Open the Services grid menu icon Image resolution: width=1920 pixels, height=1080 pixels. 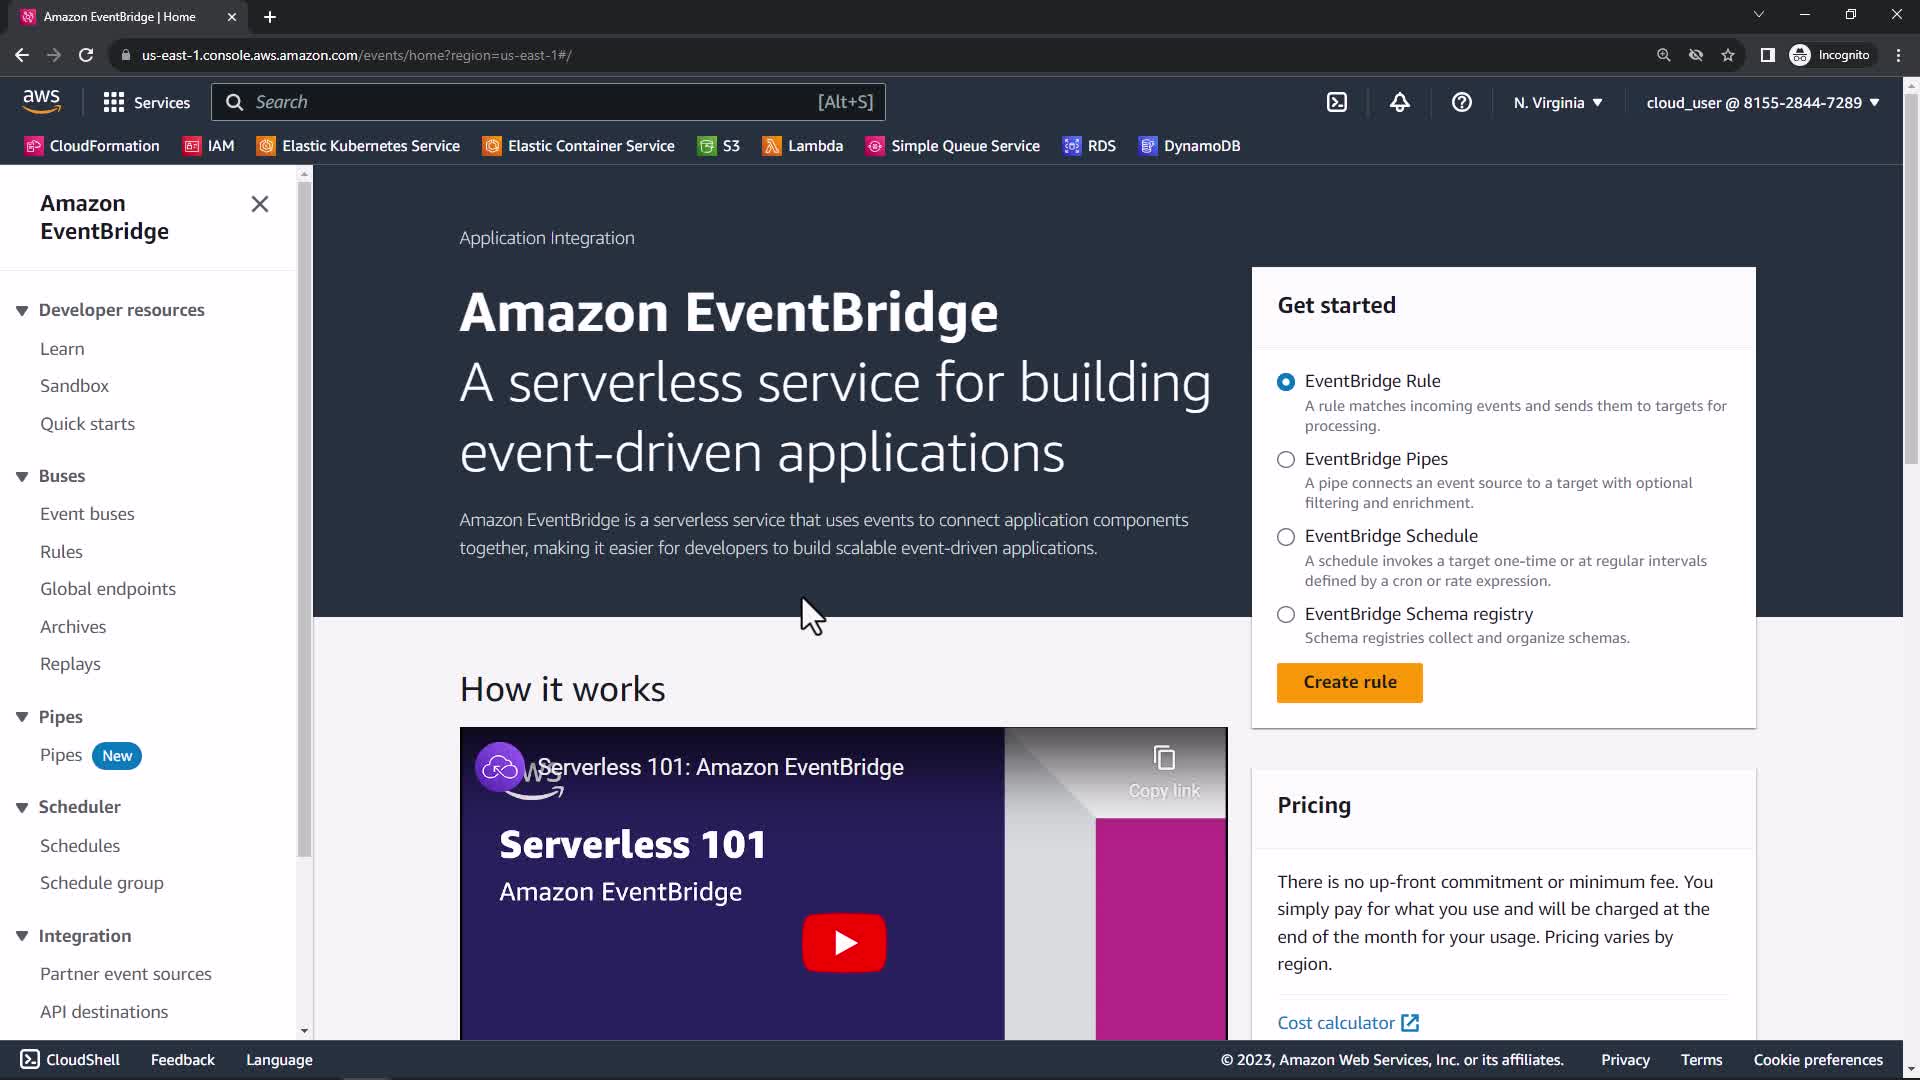pyautogui.click(x=114, y=102)
